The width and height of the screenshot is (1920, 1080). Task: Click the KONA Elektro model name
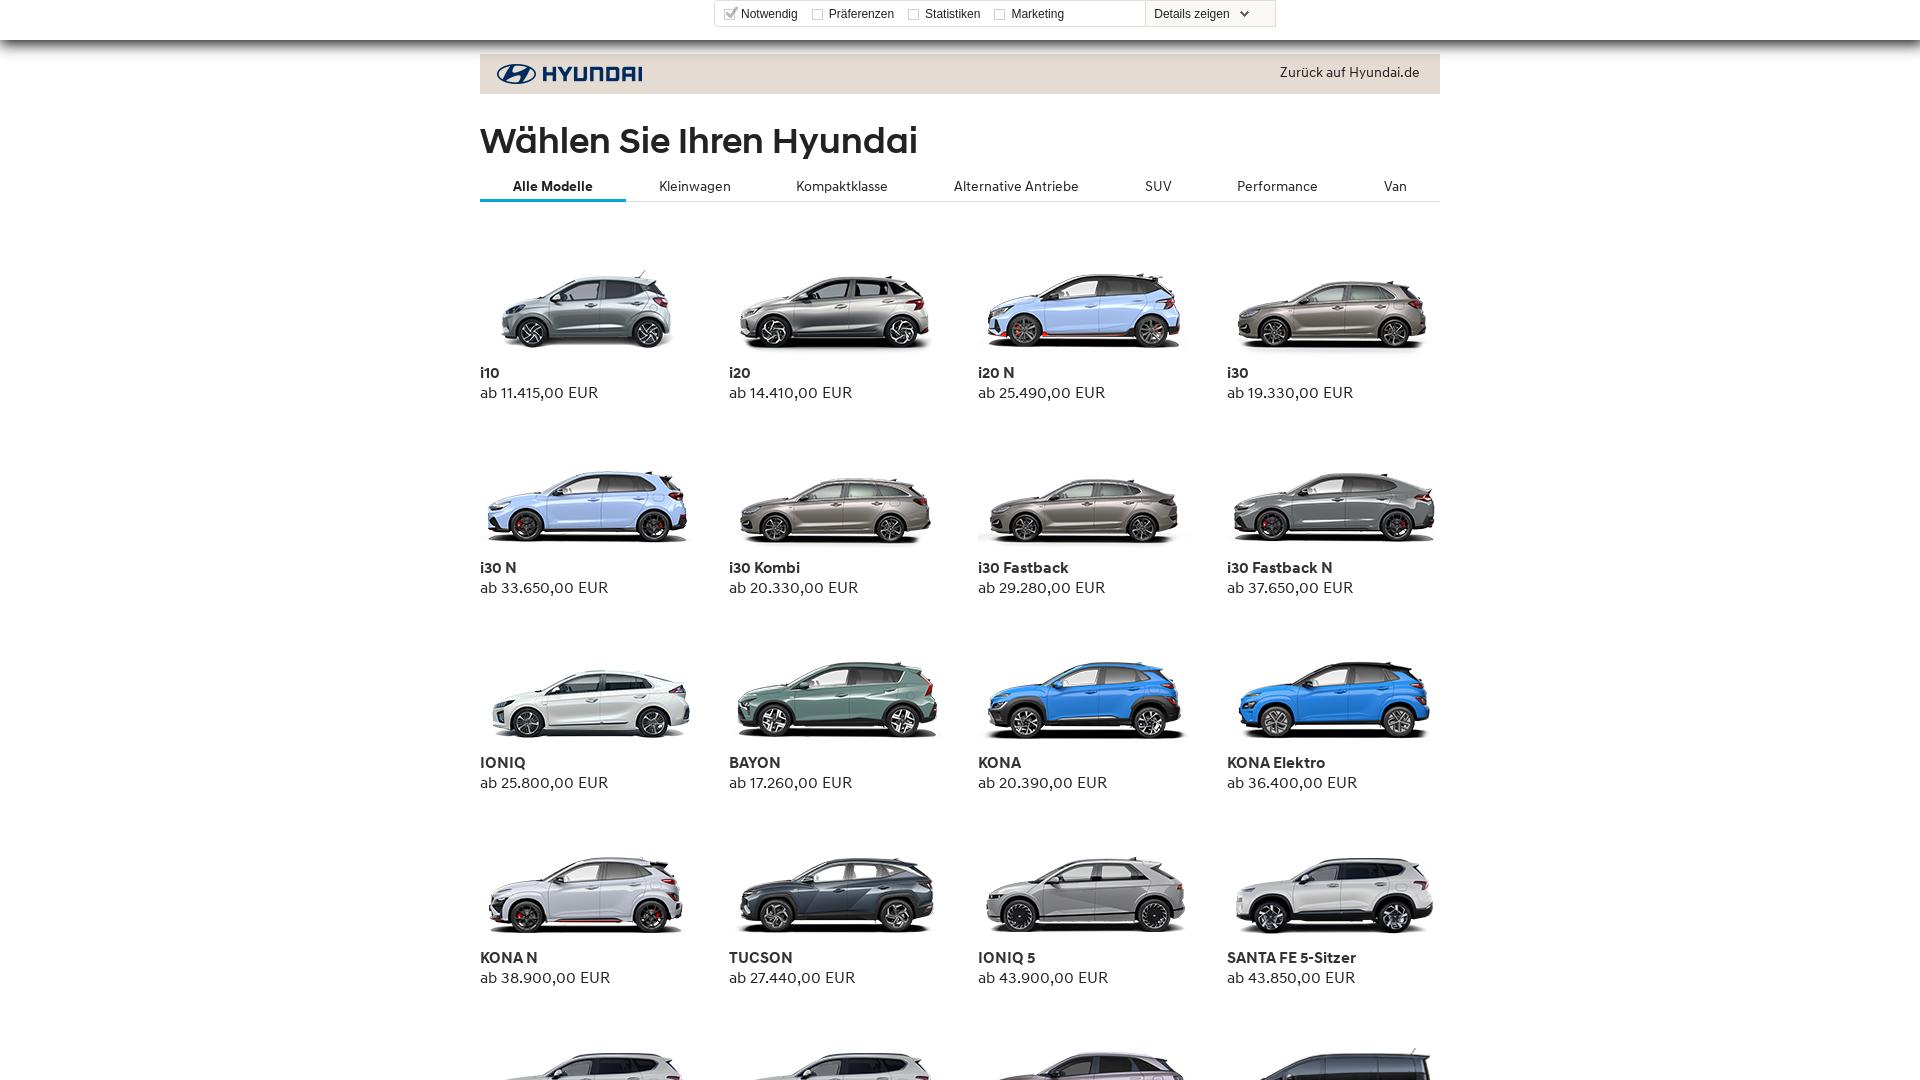(x=1276, y=763)
